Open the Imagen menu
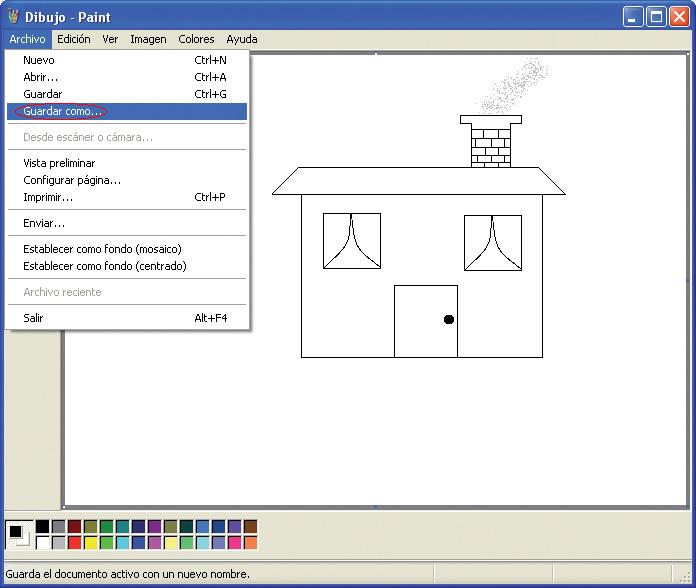This screenshot has height=588, width=696. (148, 39)
